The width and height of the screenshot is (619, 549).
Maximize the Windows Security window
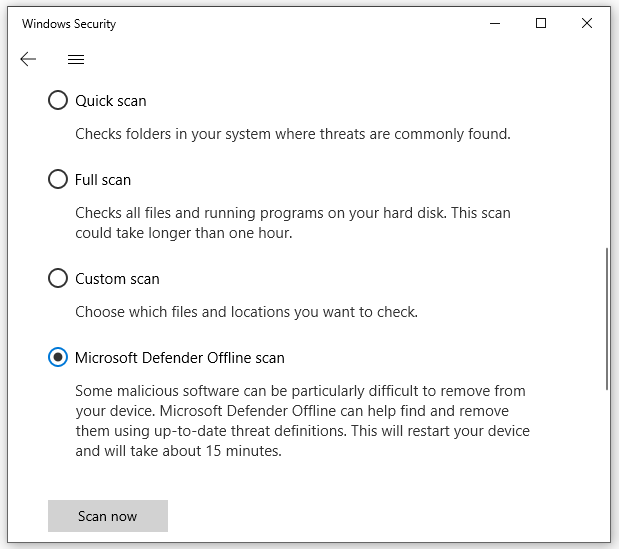click(541, 23)
